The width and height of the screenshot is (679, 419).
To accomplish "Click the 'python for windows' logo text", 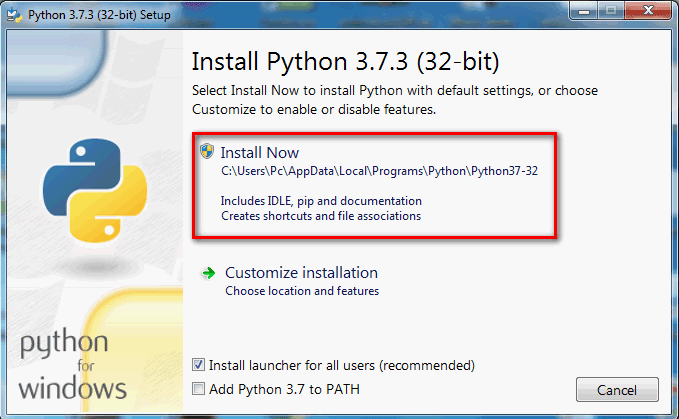I will coord(72,364).
